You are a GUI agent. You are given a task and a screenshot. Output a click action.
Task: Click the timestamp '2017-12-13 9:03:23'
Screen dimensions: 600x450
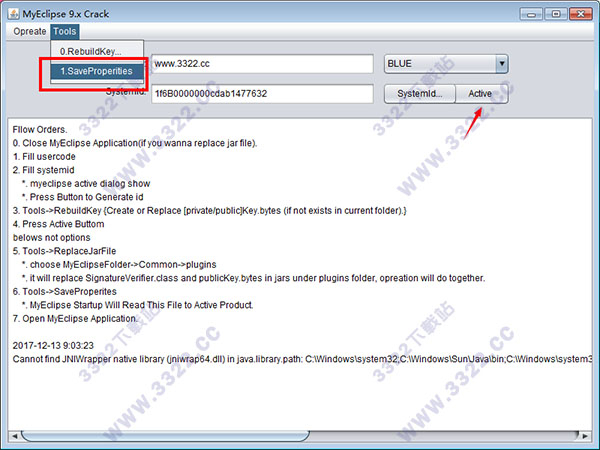click(53, 346)
